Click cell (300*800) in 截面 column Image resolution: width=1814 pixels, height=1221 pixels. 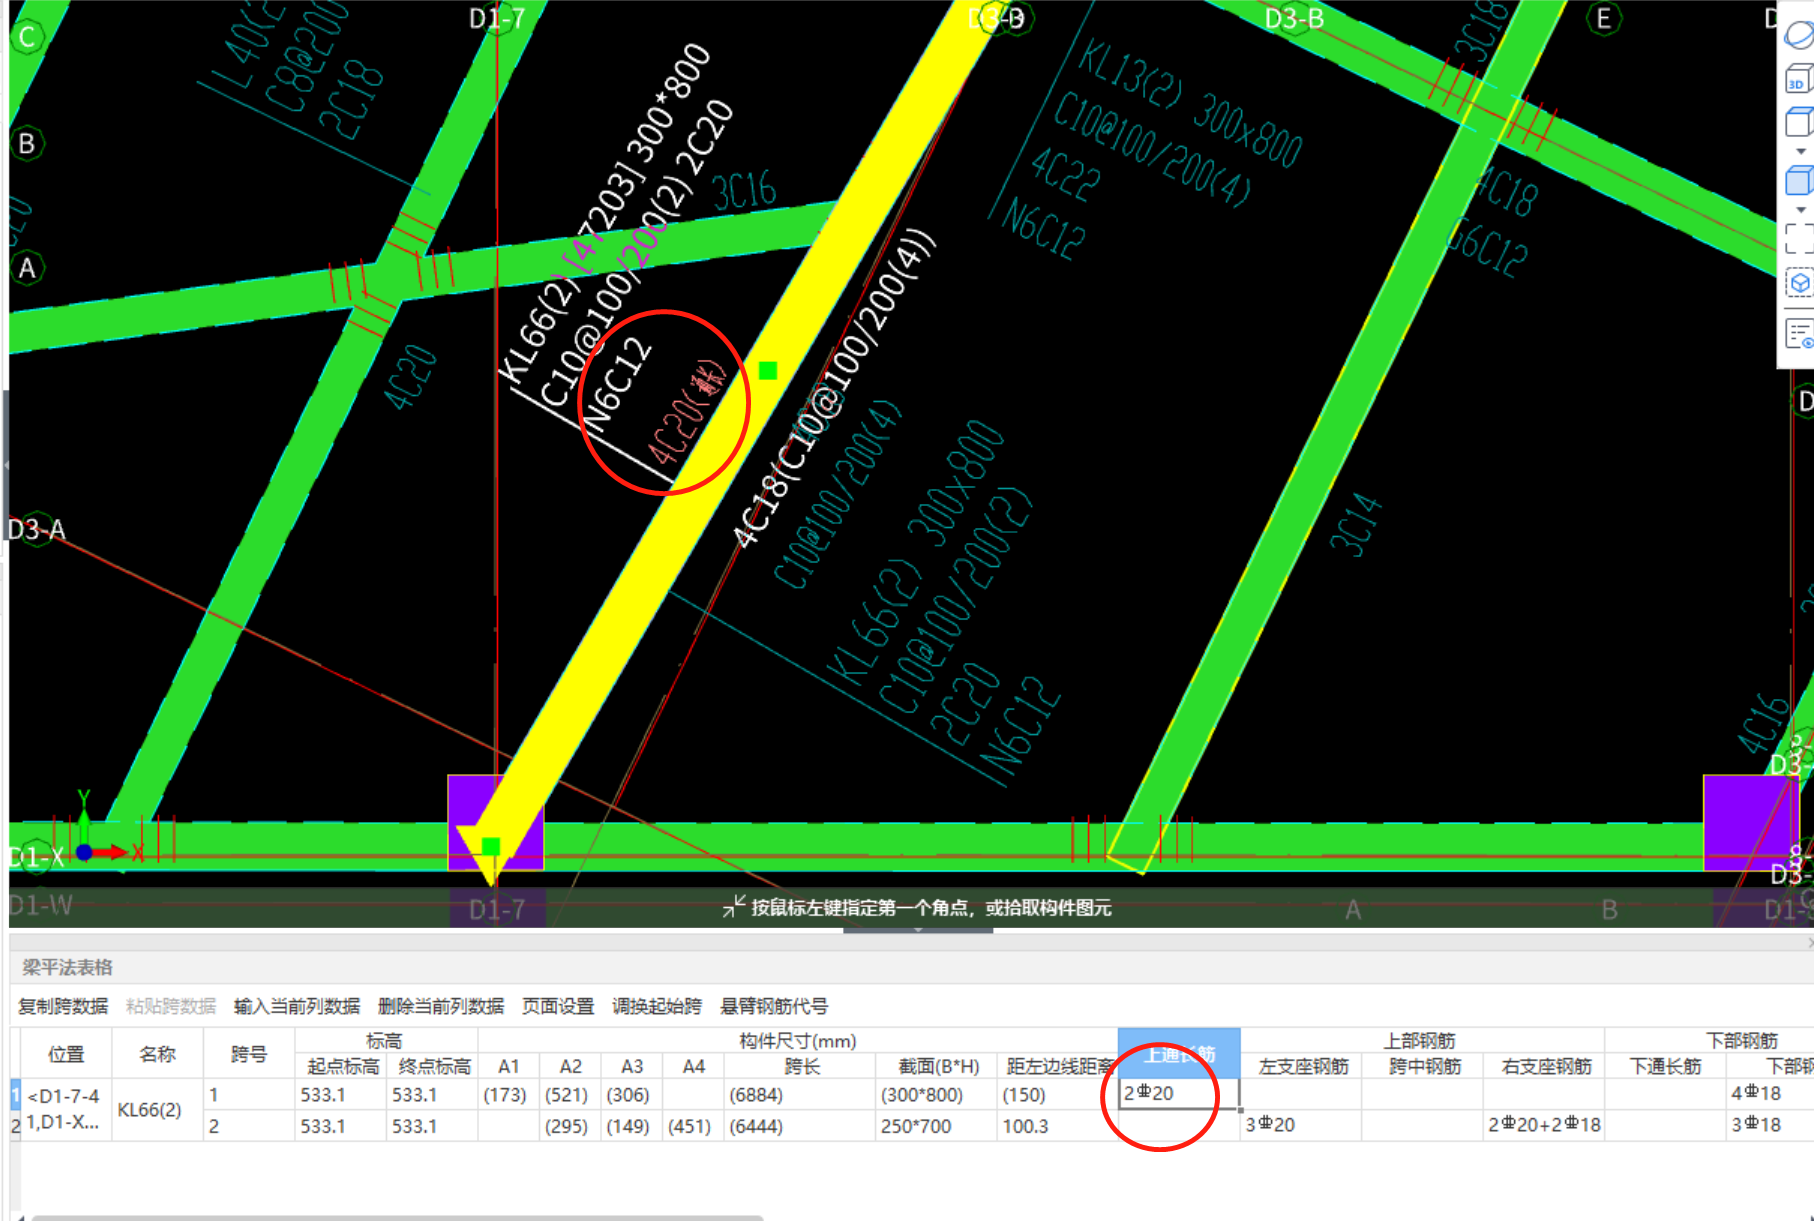[x=937, y=1095]
